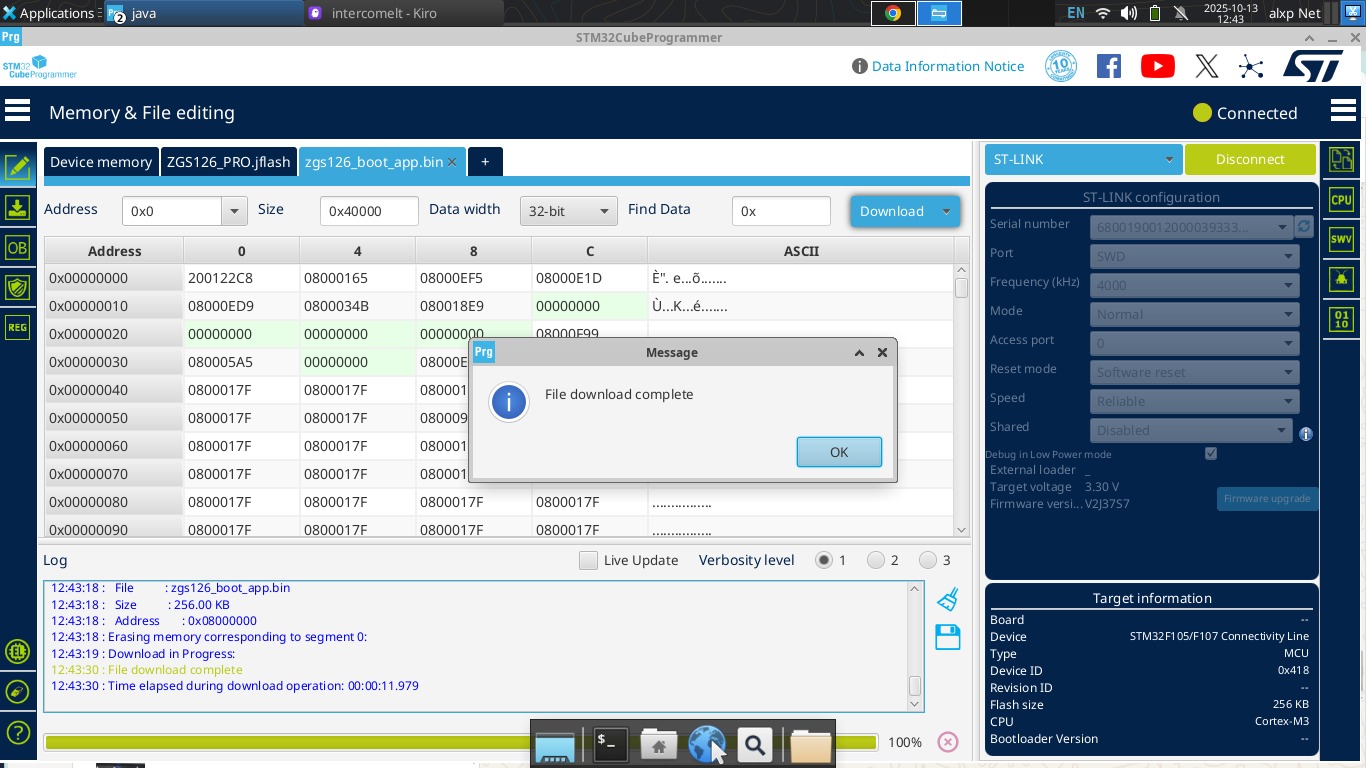This screenshot has width=1366, height=768.
Task: Open the Data width dropdown
Action: [x=568, y=211]
